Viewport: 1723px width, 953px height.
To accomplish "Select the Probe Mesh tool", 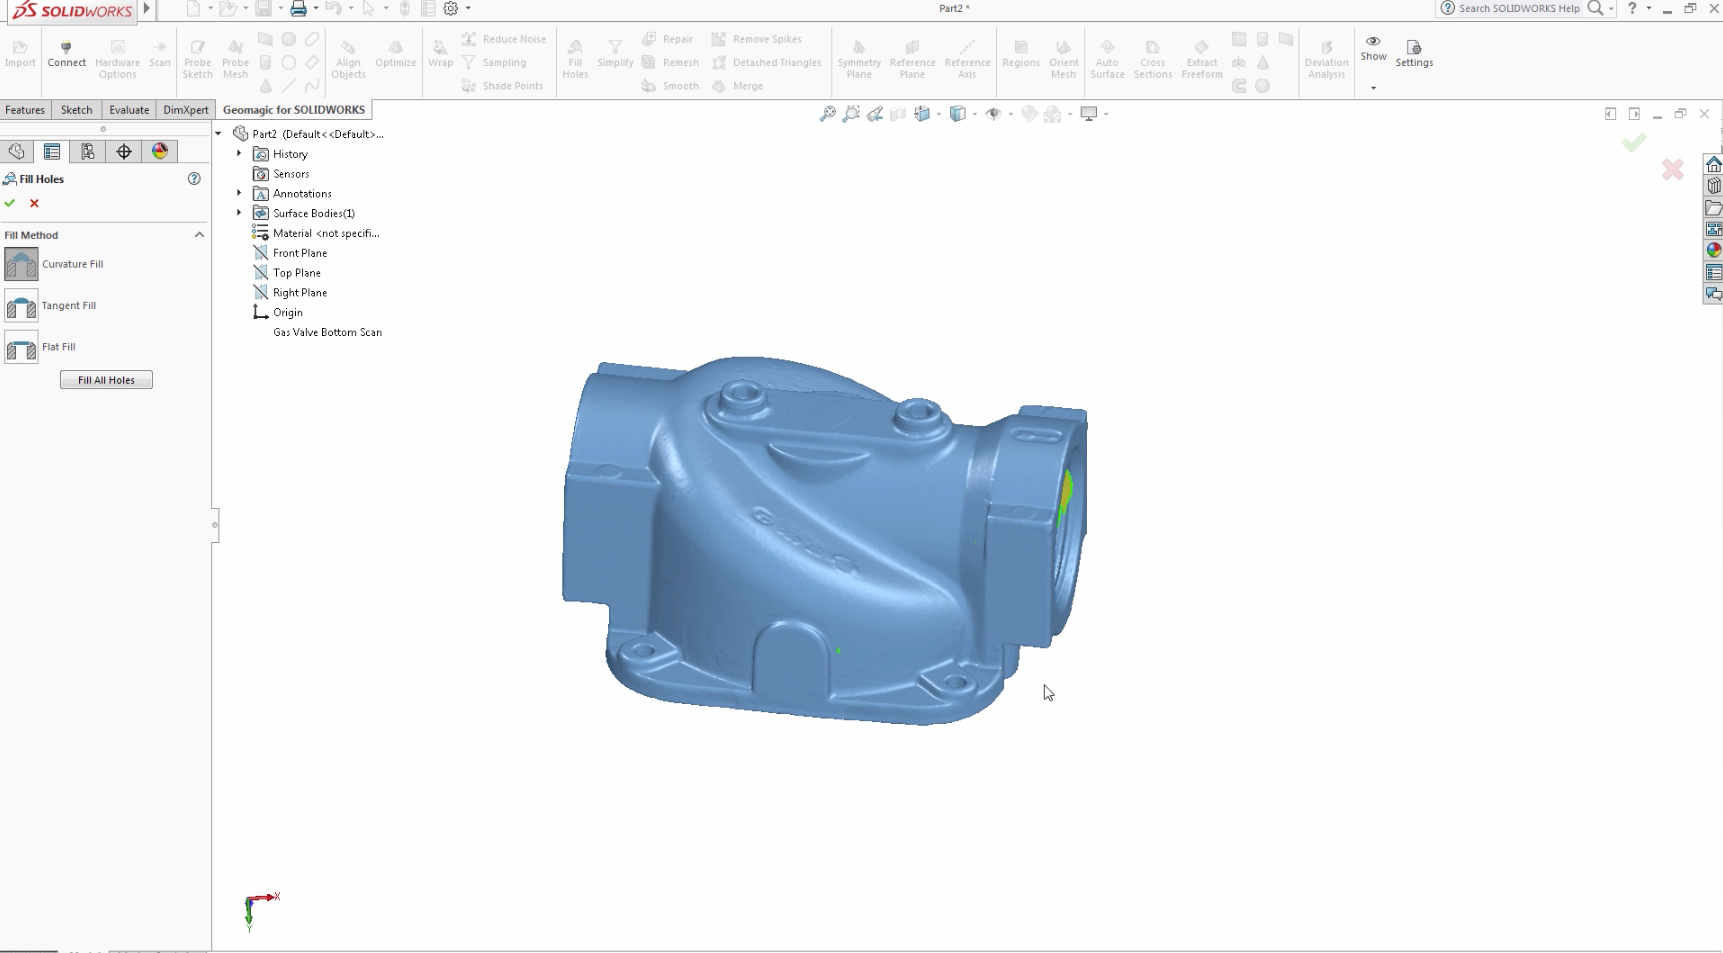I will click(235, 59).
